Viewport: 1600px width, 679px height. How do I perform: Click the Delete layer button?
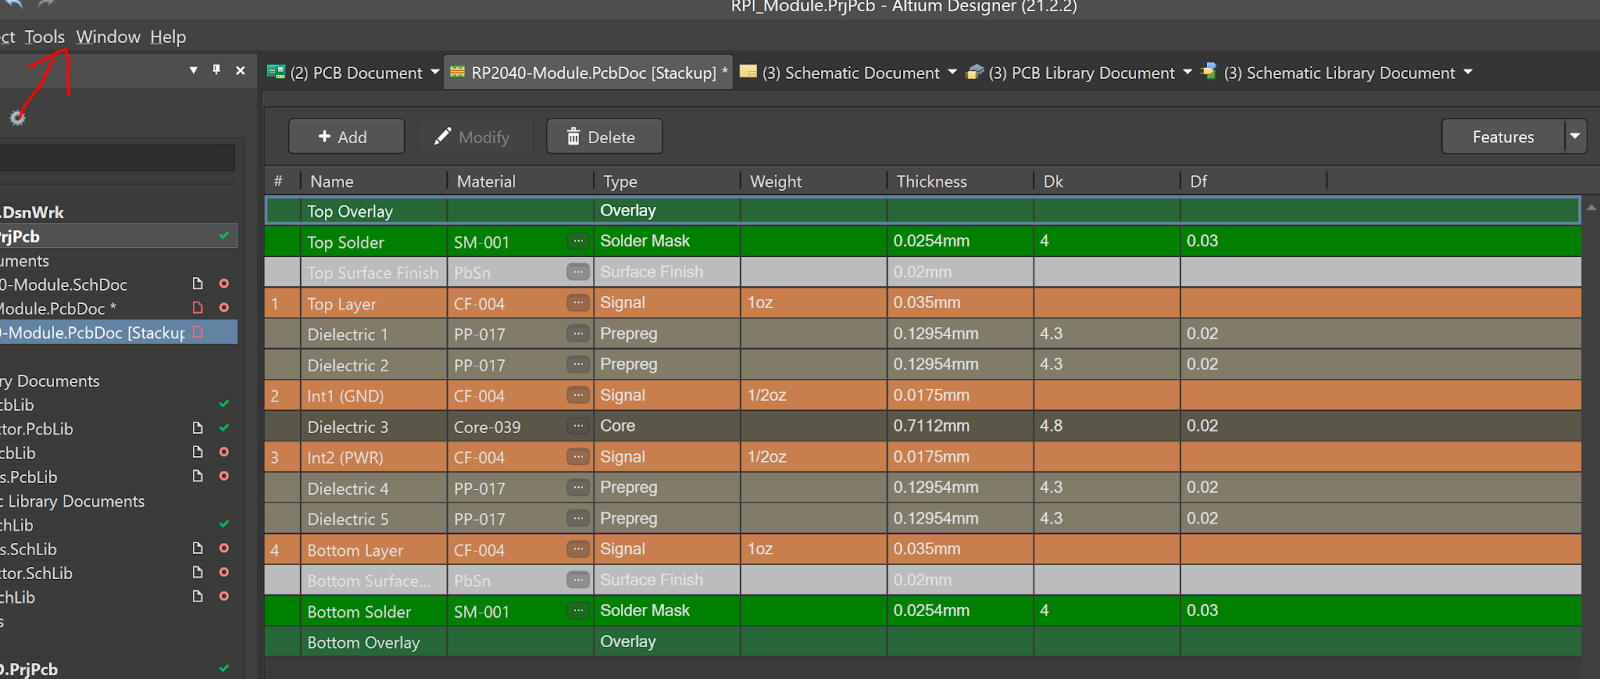(x=604, y=136)
